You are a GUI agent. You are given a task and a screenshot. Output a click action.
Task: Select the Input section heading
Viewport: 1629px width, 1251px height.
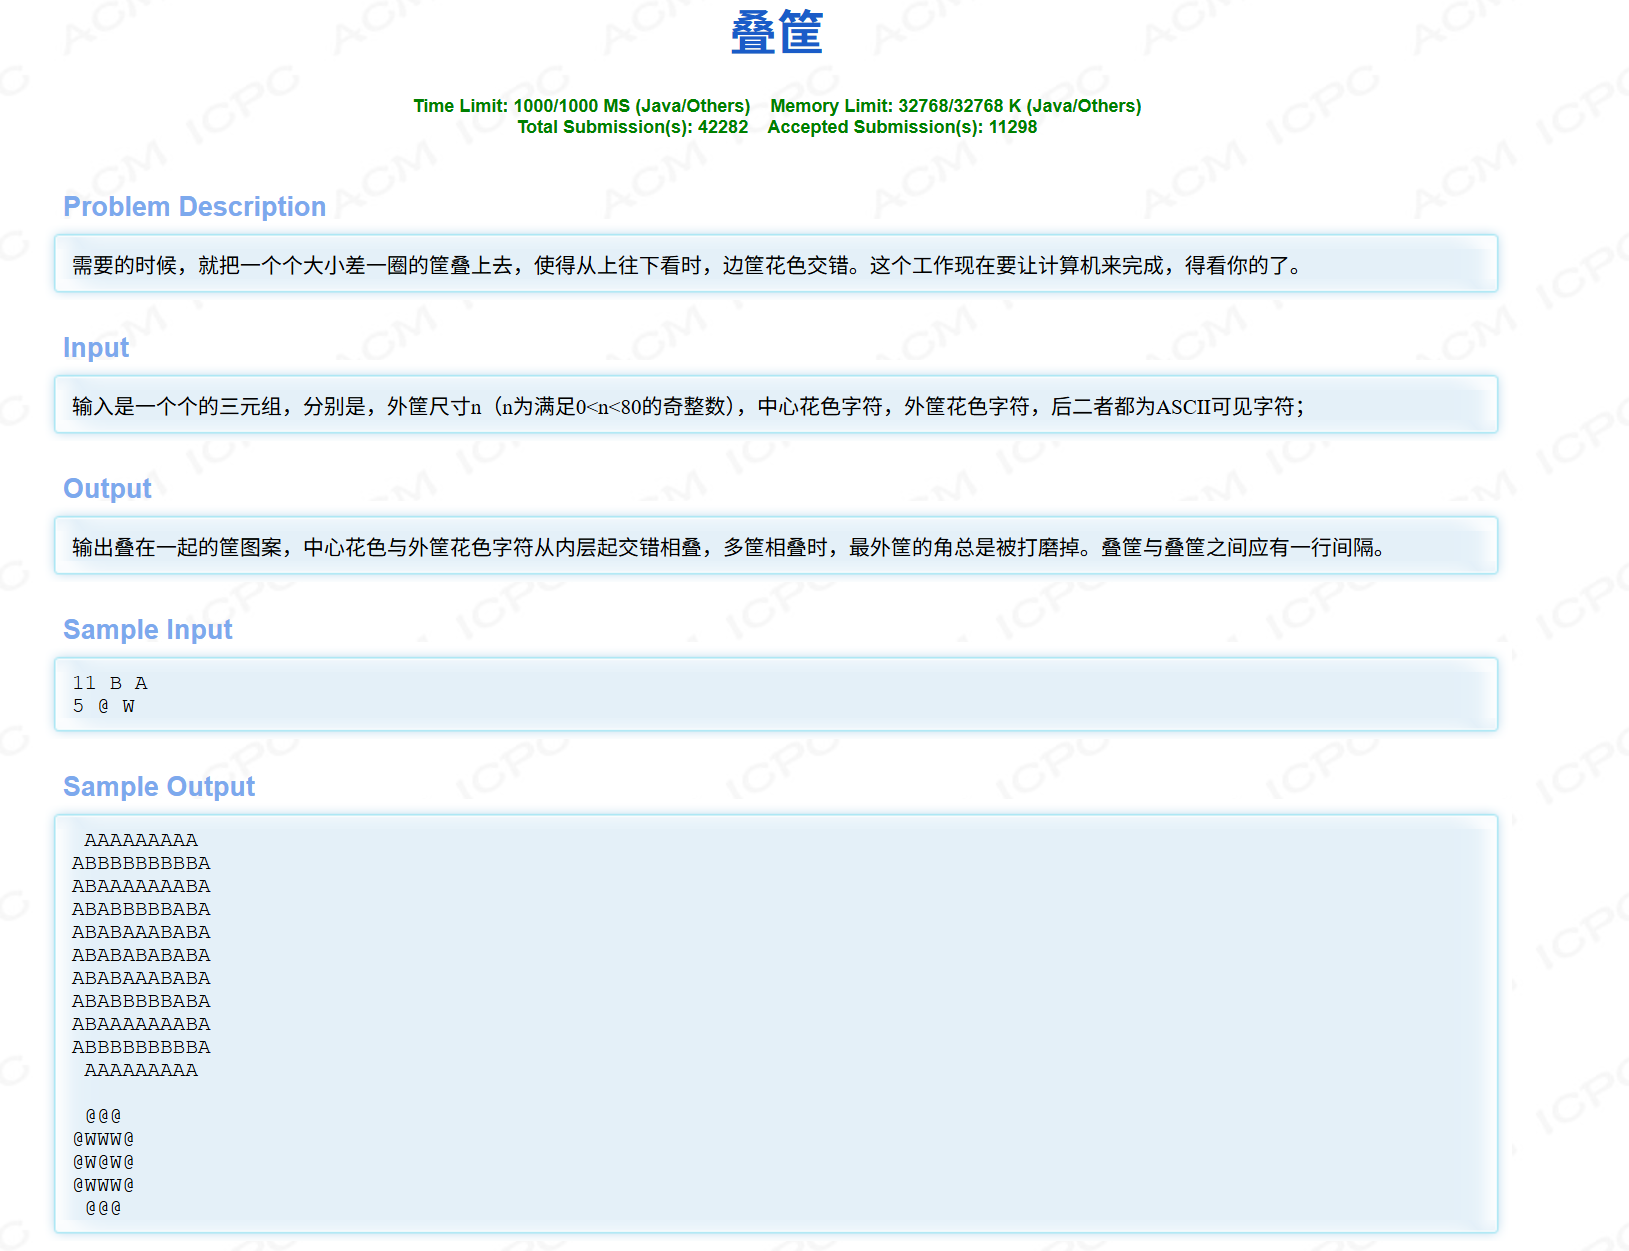(95, 348)
